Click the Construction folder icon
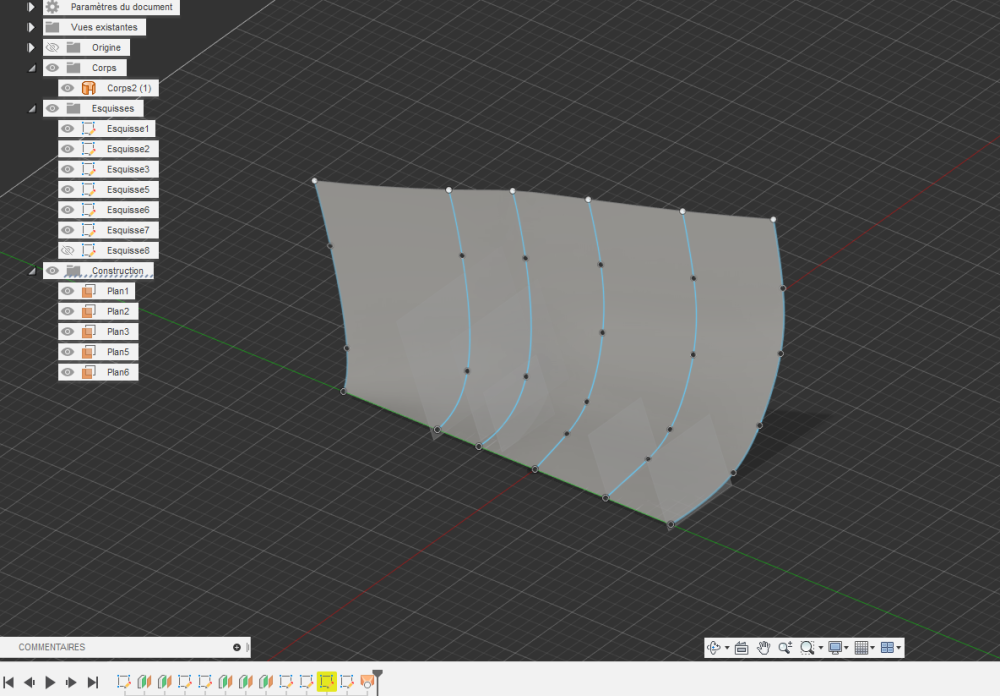Image resolution: width=1000 pixels, height=696 pixels. [73, 271]
